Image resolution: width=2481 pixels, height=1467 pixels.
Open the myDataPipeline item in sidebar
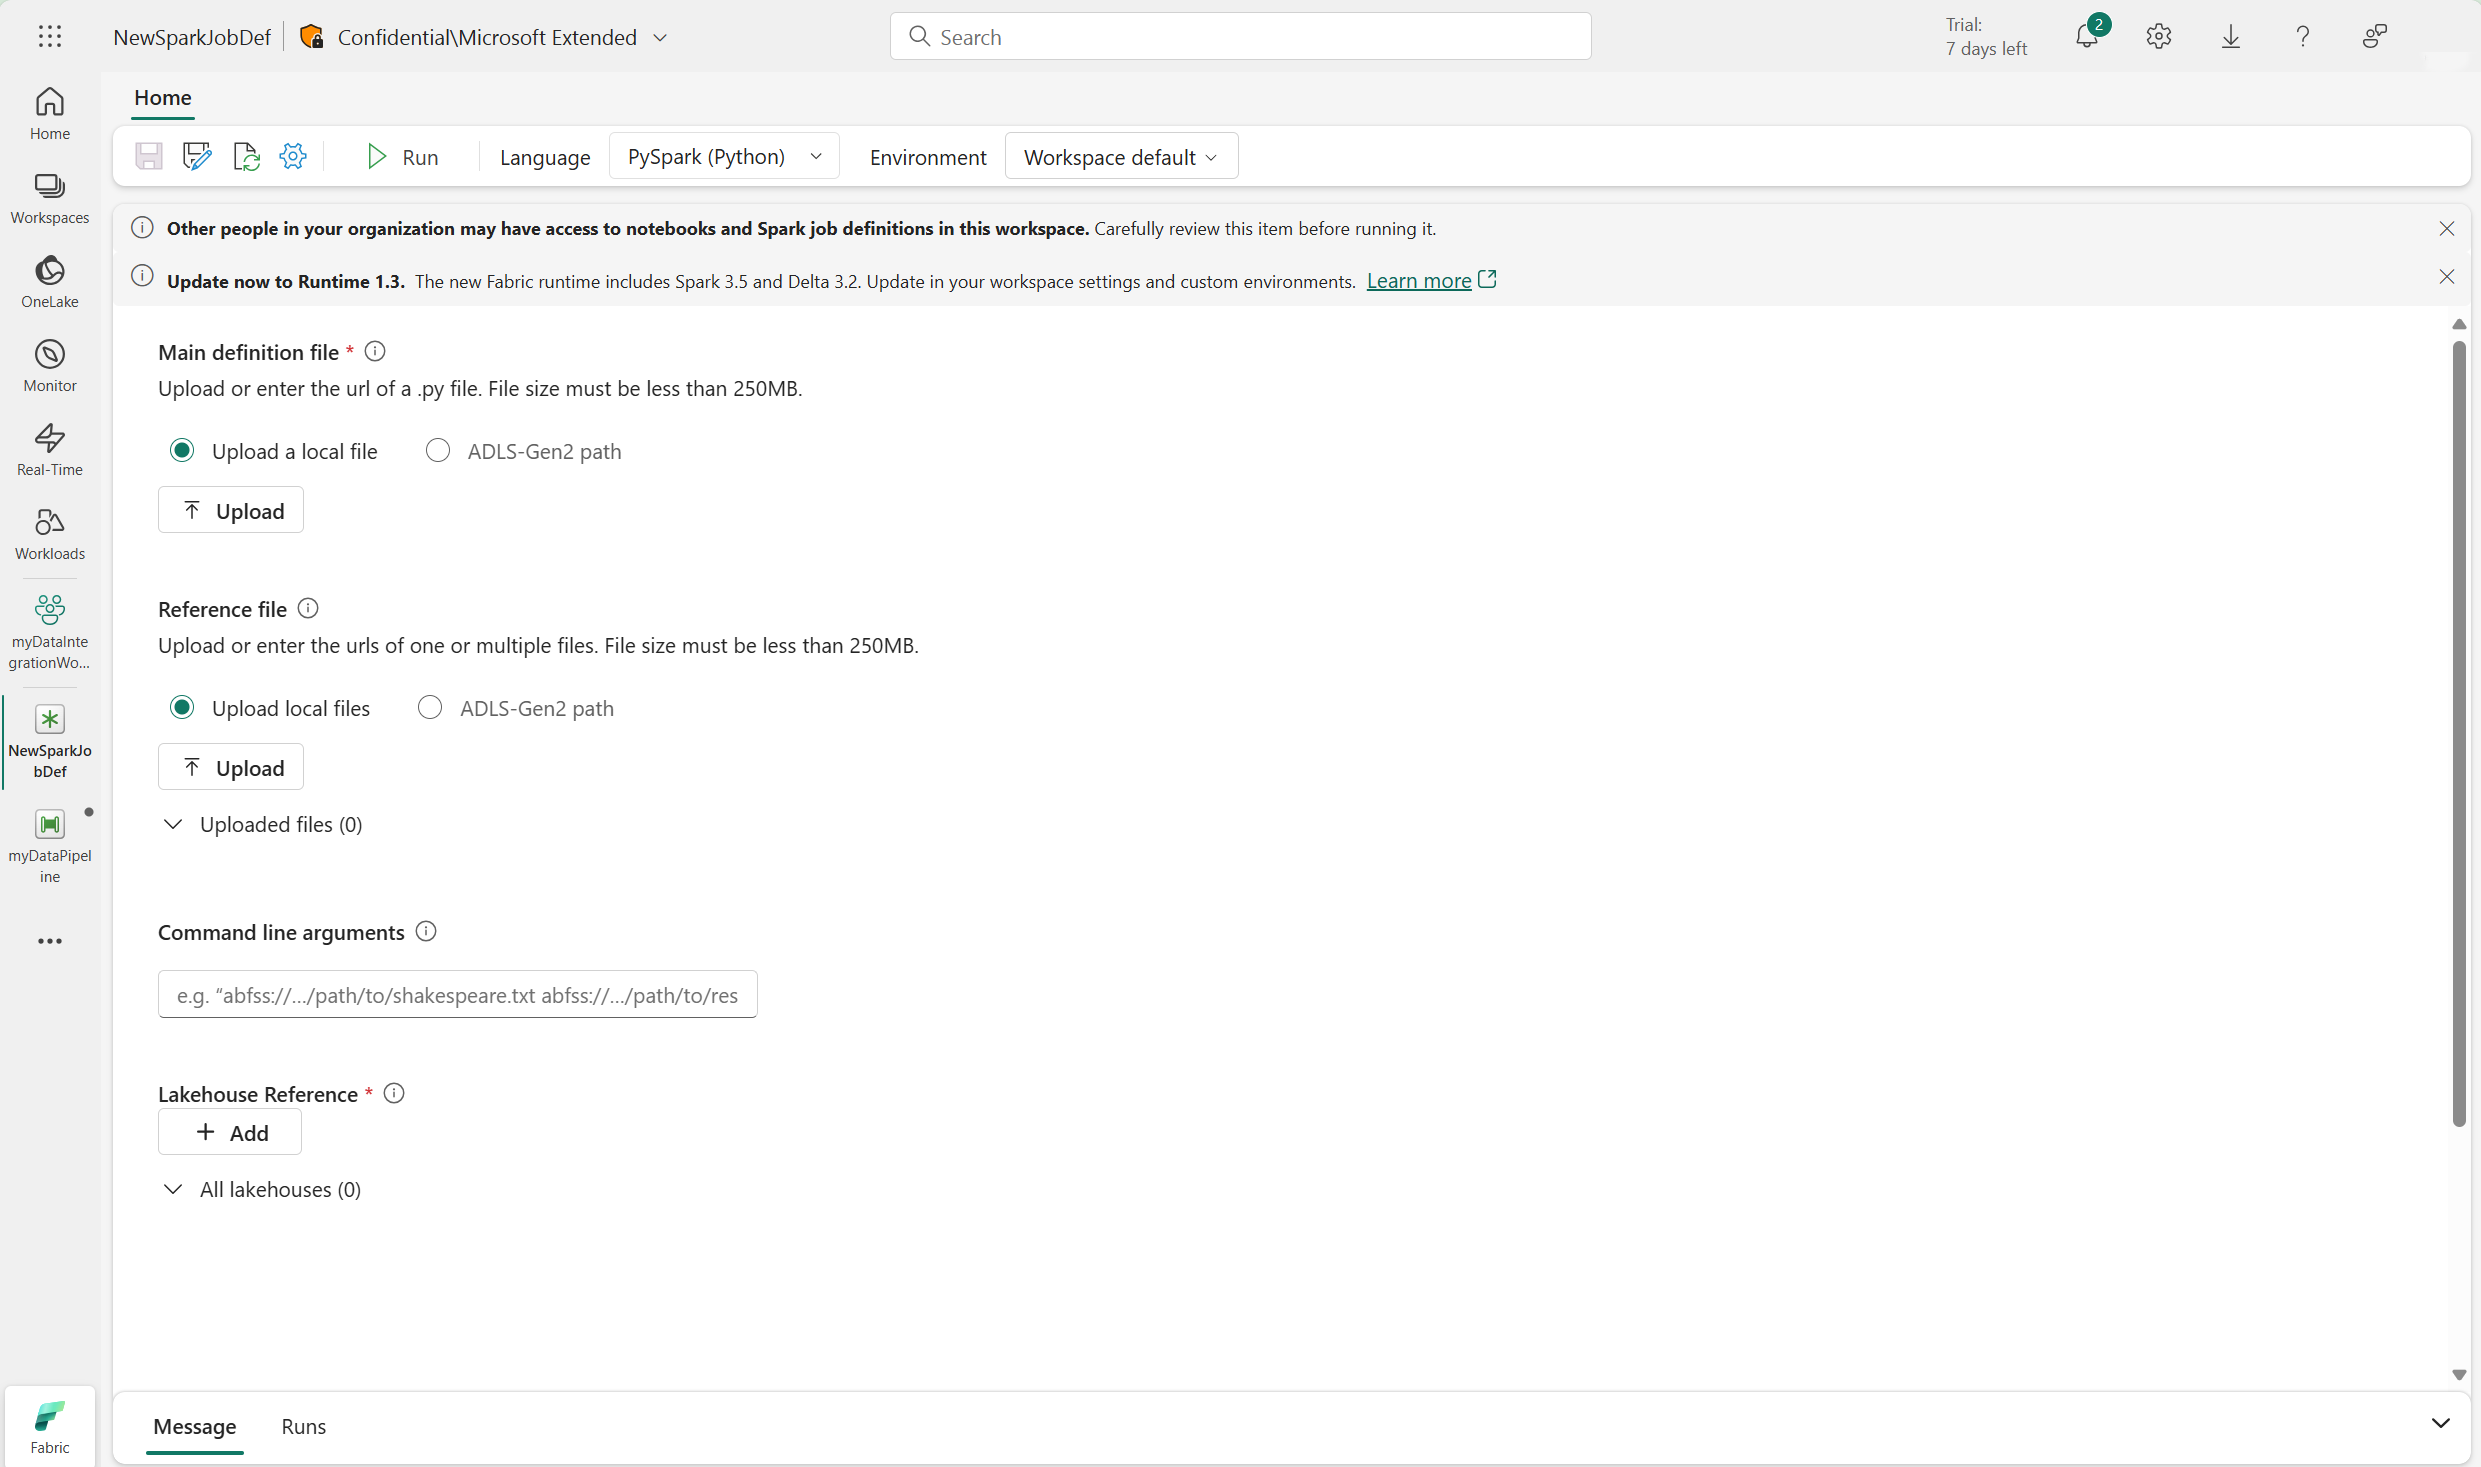(49, 845)
